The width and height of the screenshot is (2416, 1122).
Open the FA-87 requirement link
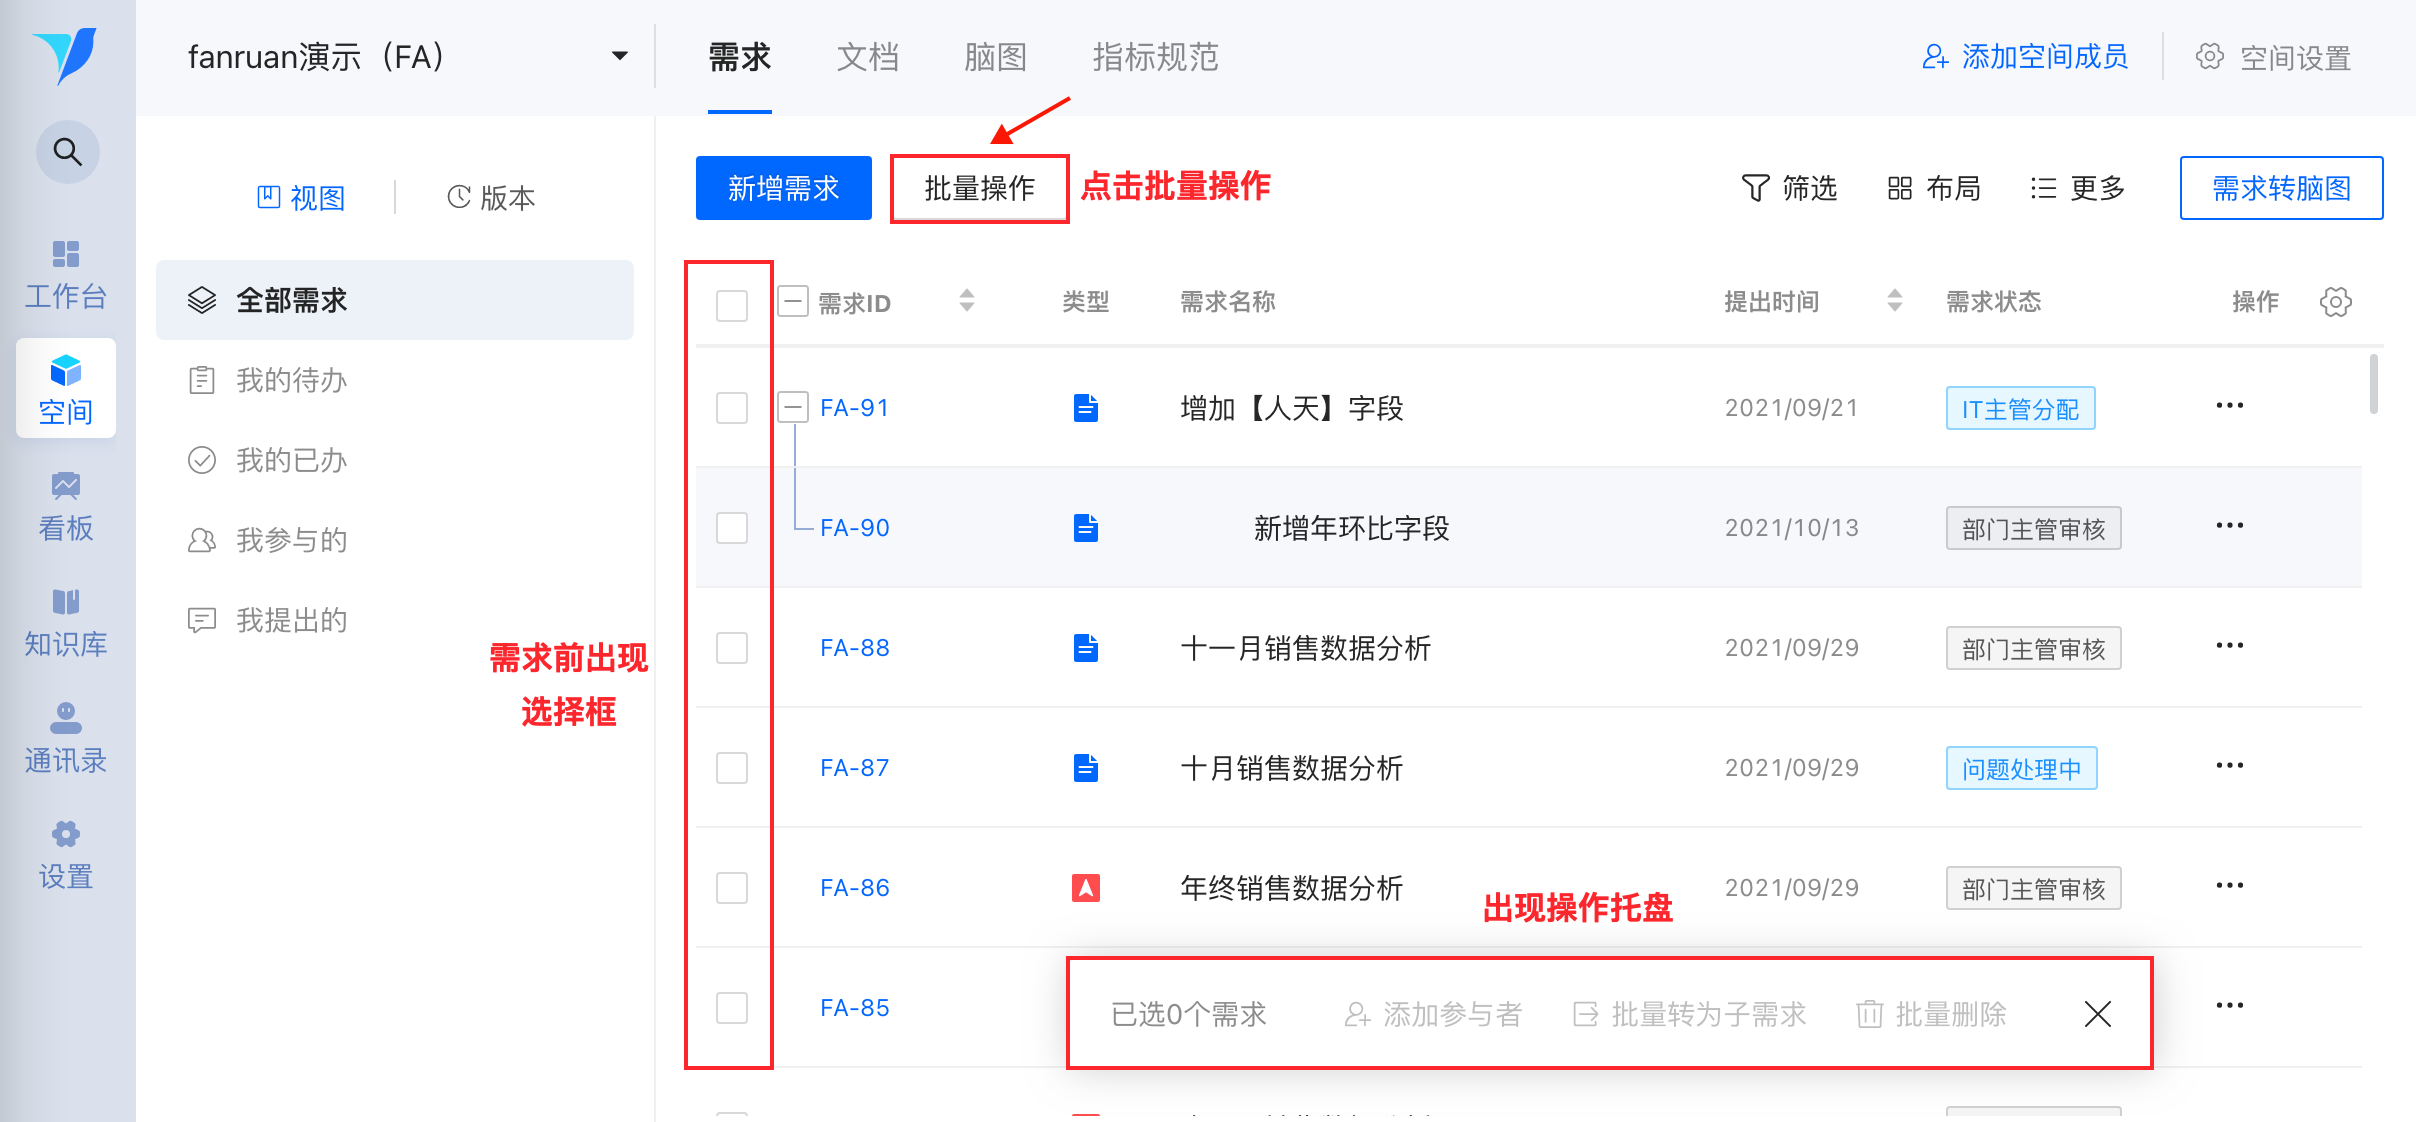tap(854, 768)
